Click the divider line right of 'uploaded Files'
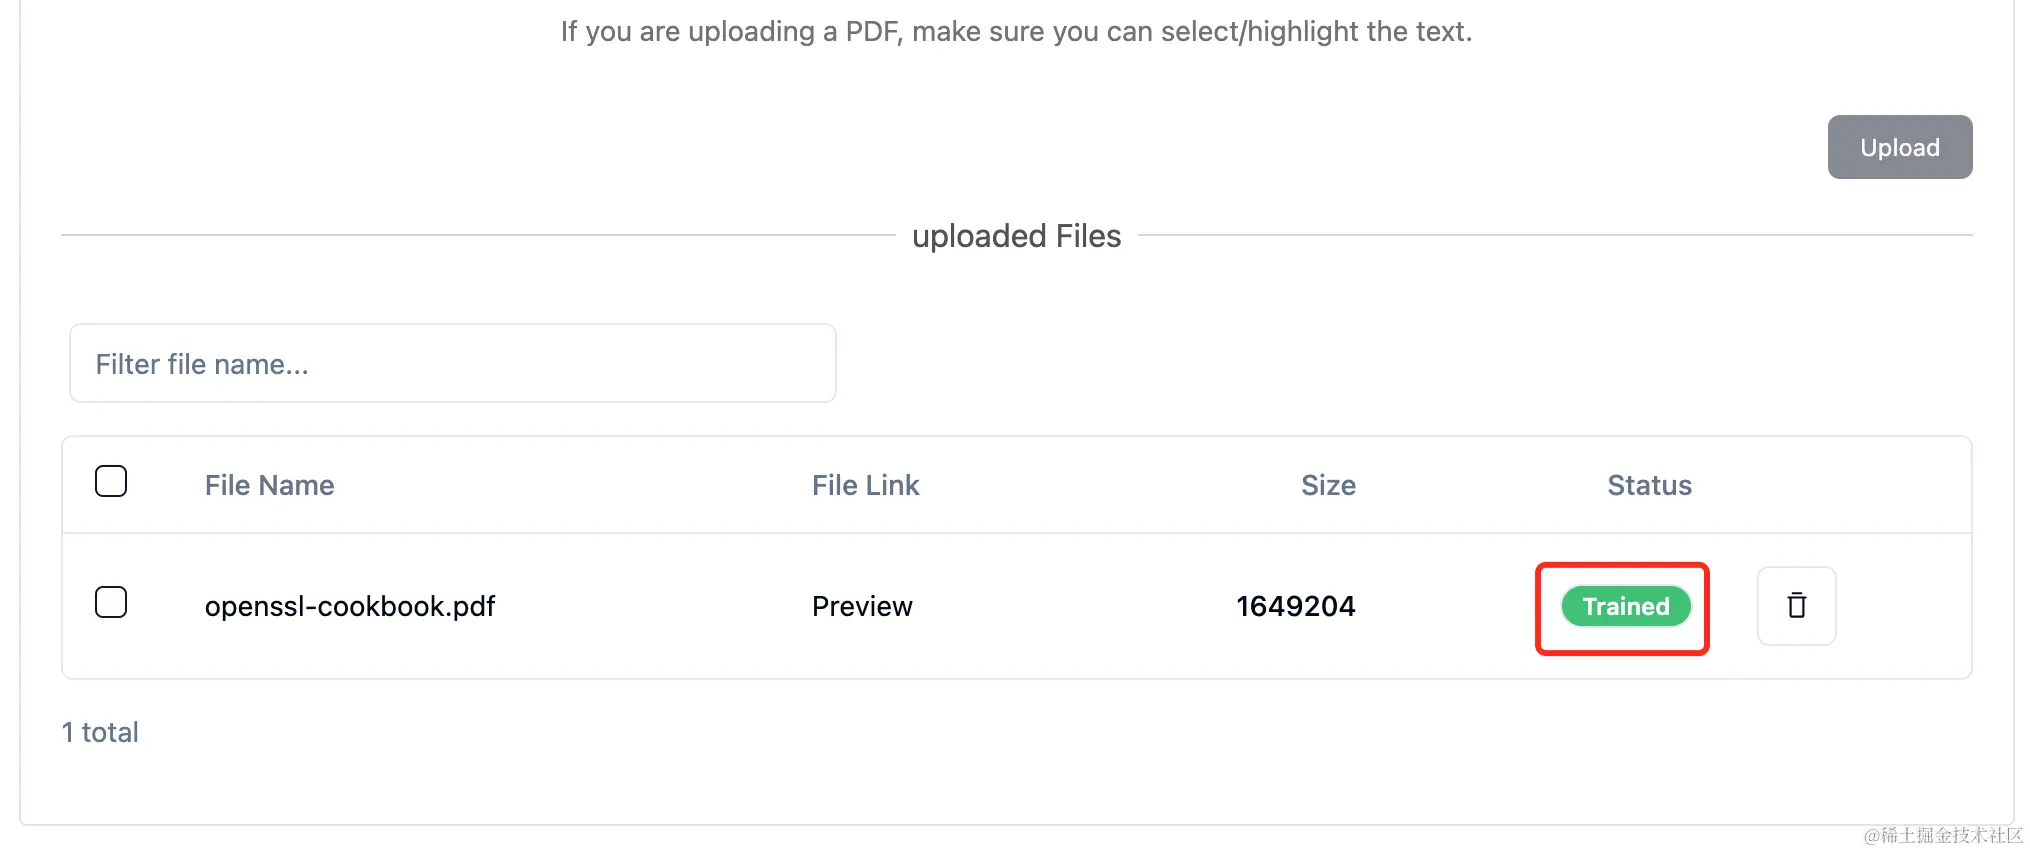 1555,236
